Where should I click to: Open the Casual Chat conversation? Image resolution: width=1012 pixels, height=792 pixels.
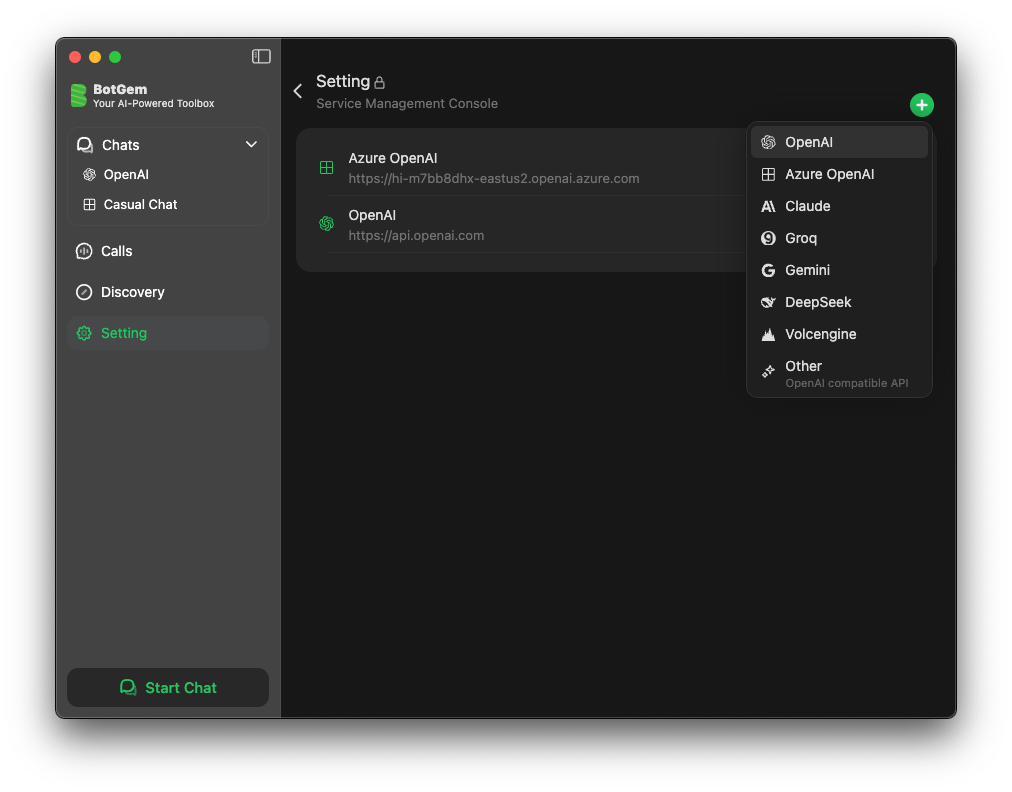(168, 205)
